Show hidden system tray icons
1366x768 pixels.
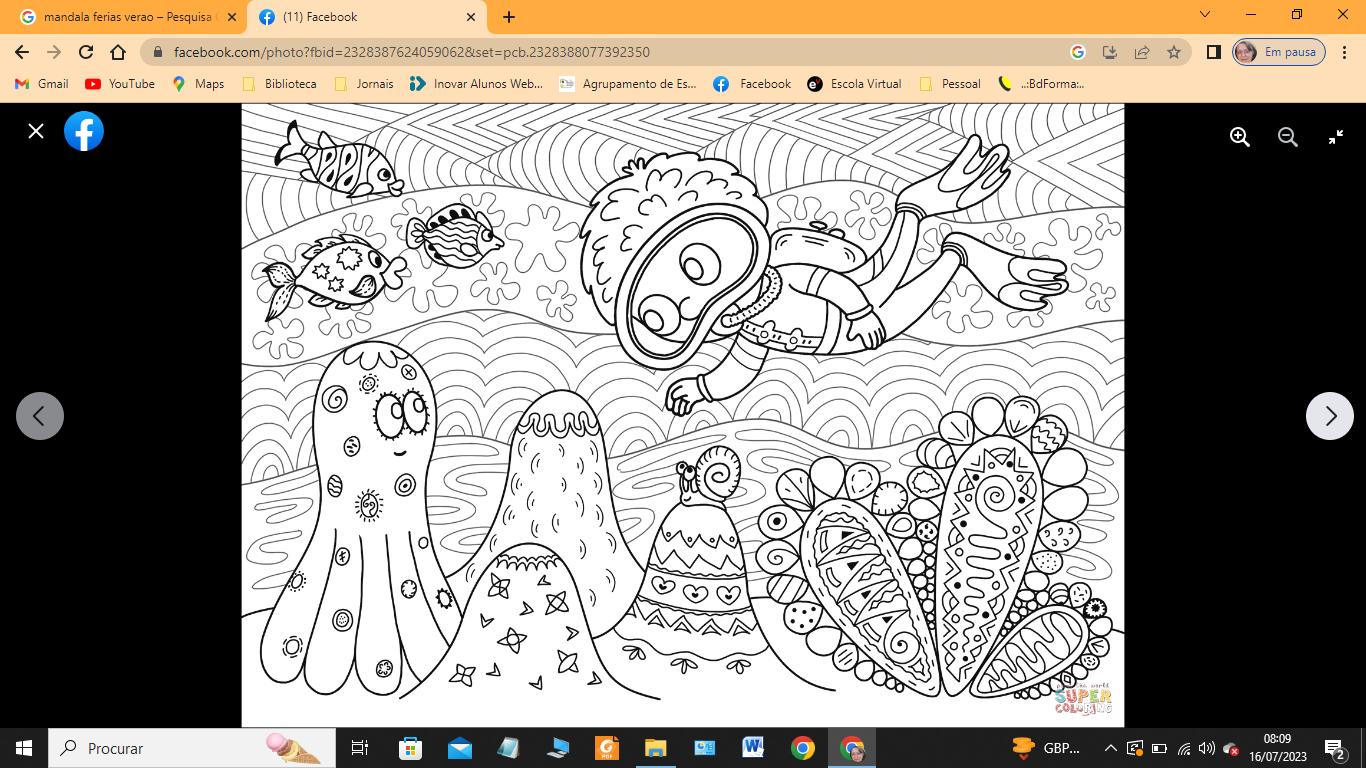1110,748
